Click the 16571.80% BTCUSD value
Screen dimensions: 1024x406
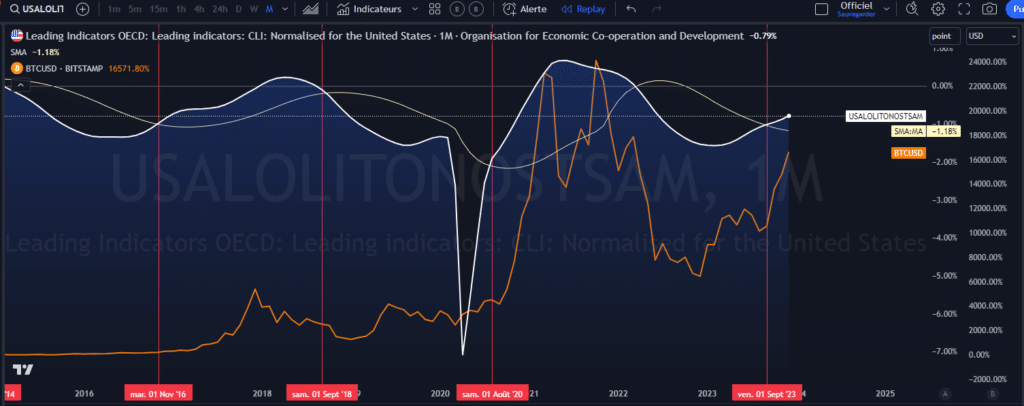point(128,68)
